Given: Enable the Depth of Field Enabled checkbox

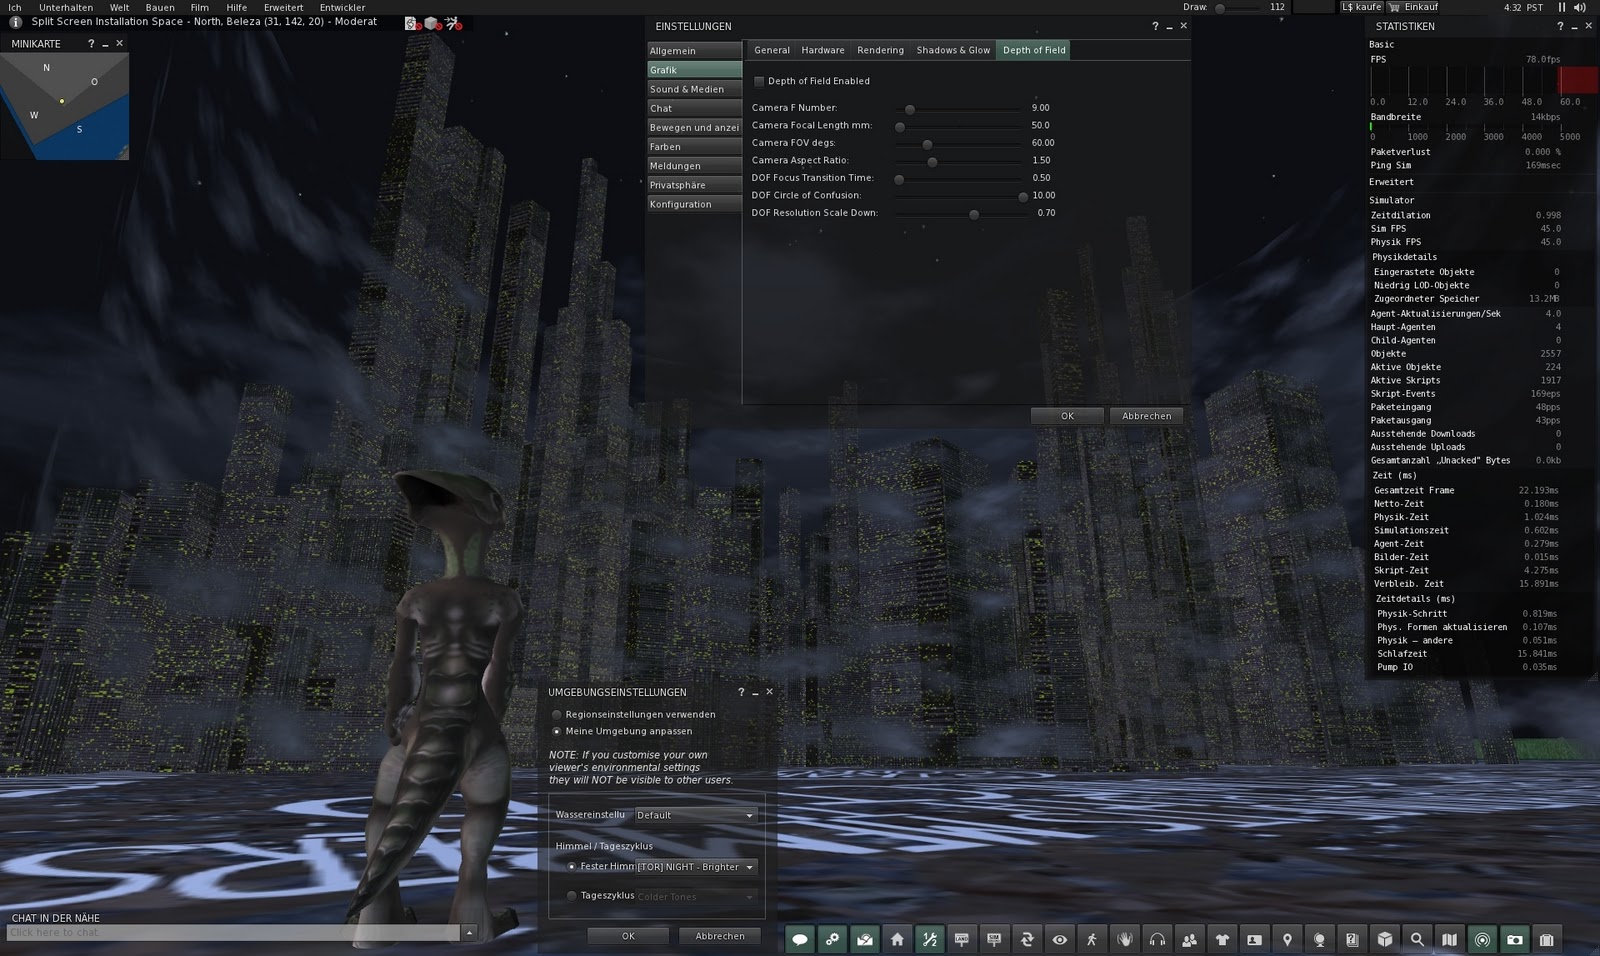Looking at the screenshot, I should pos(758,81).
